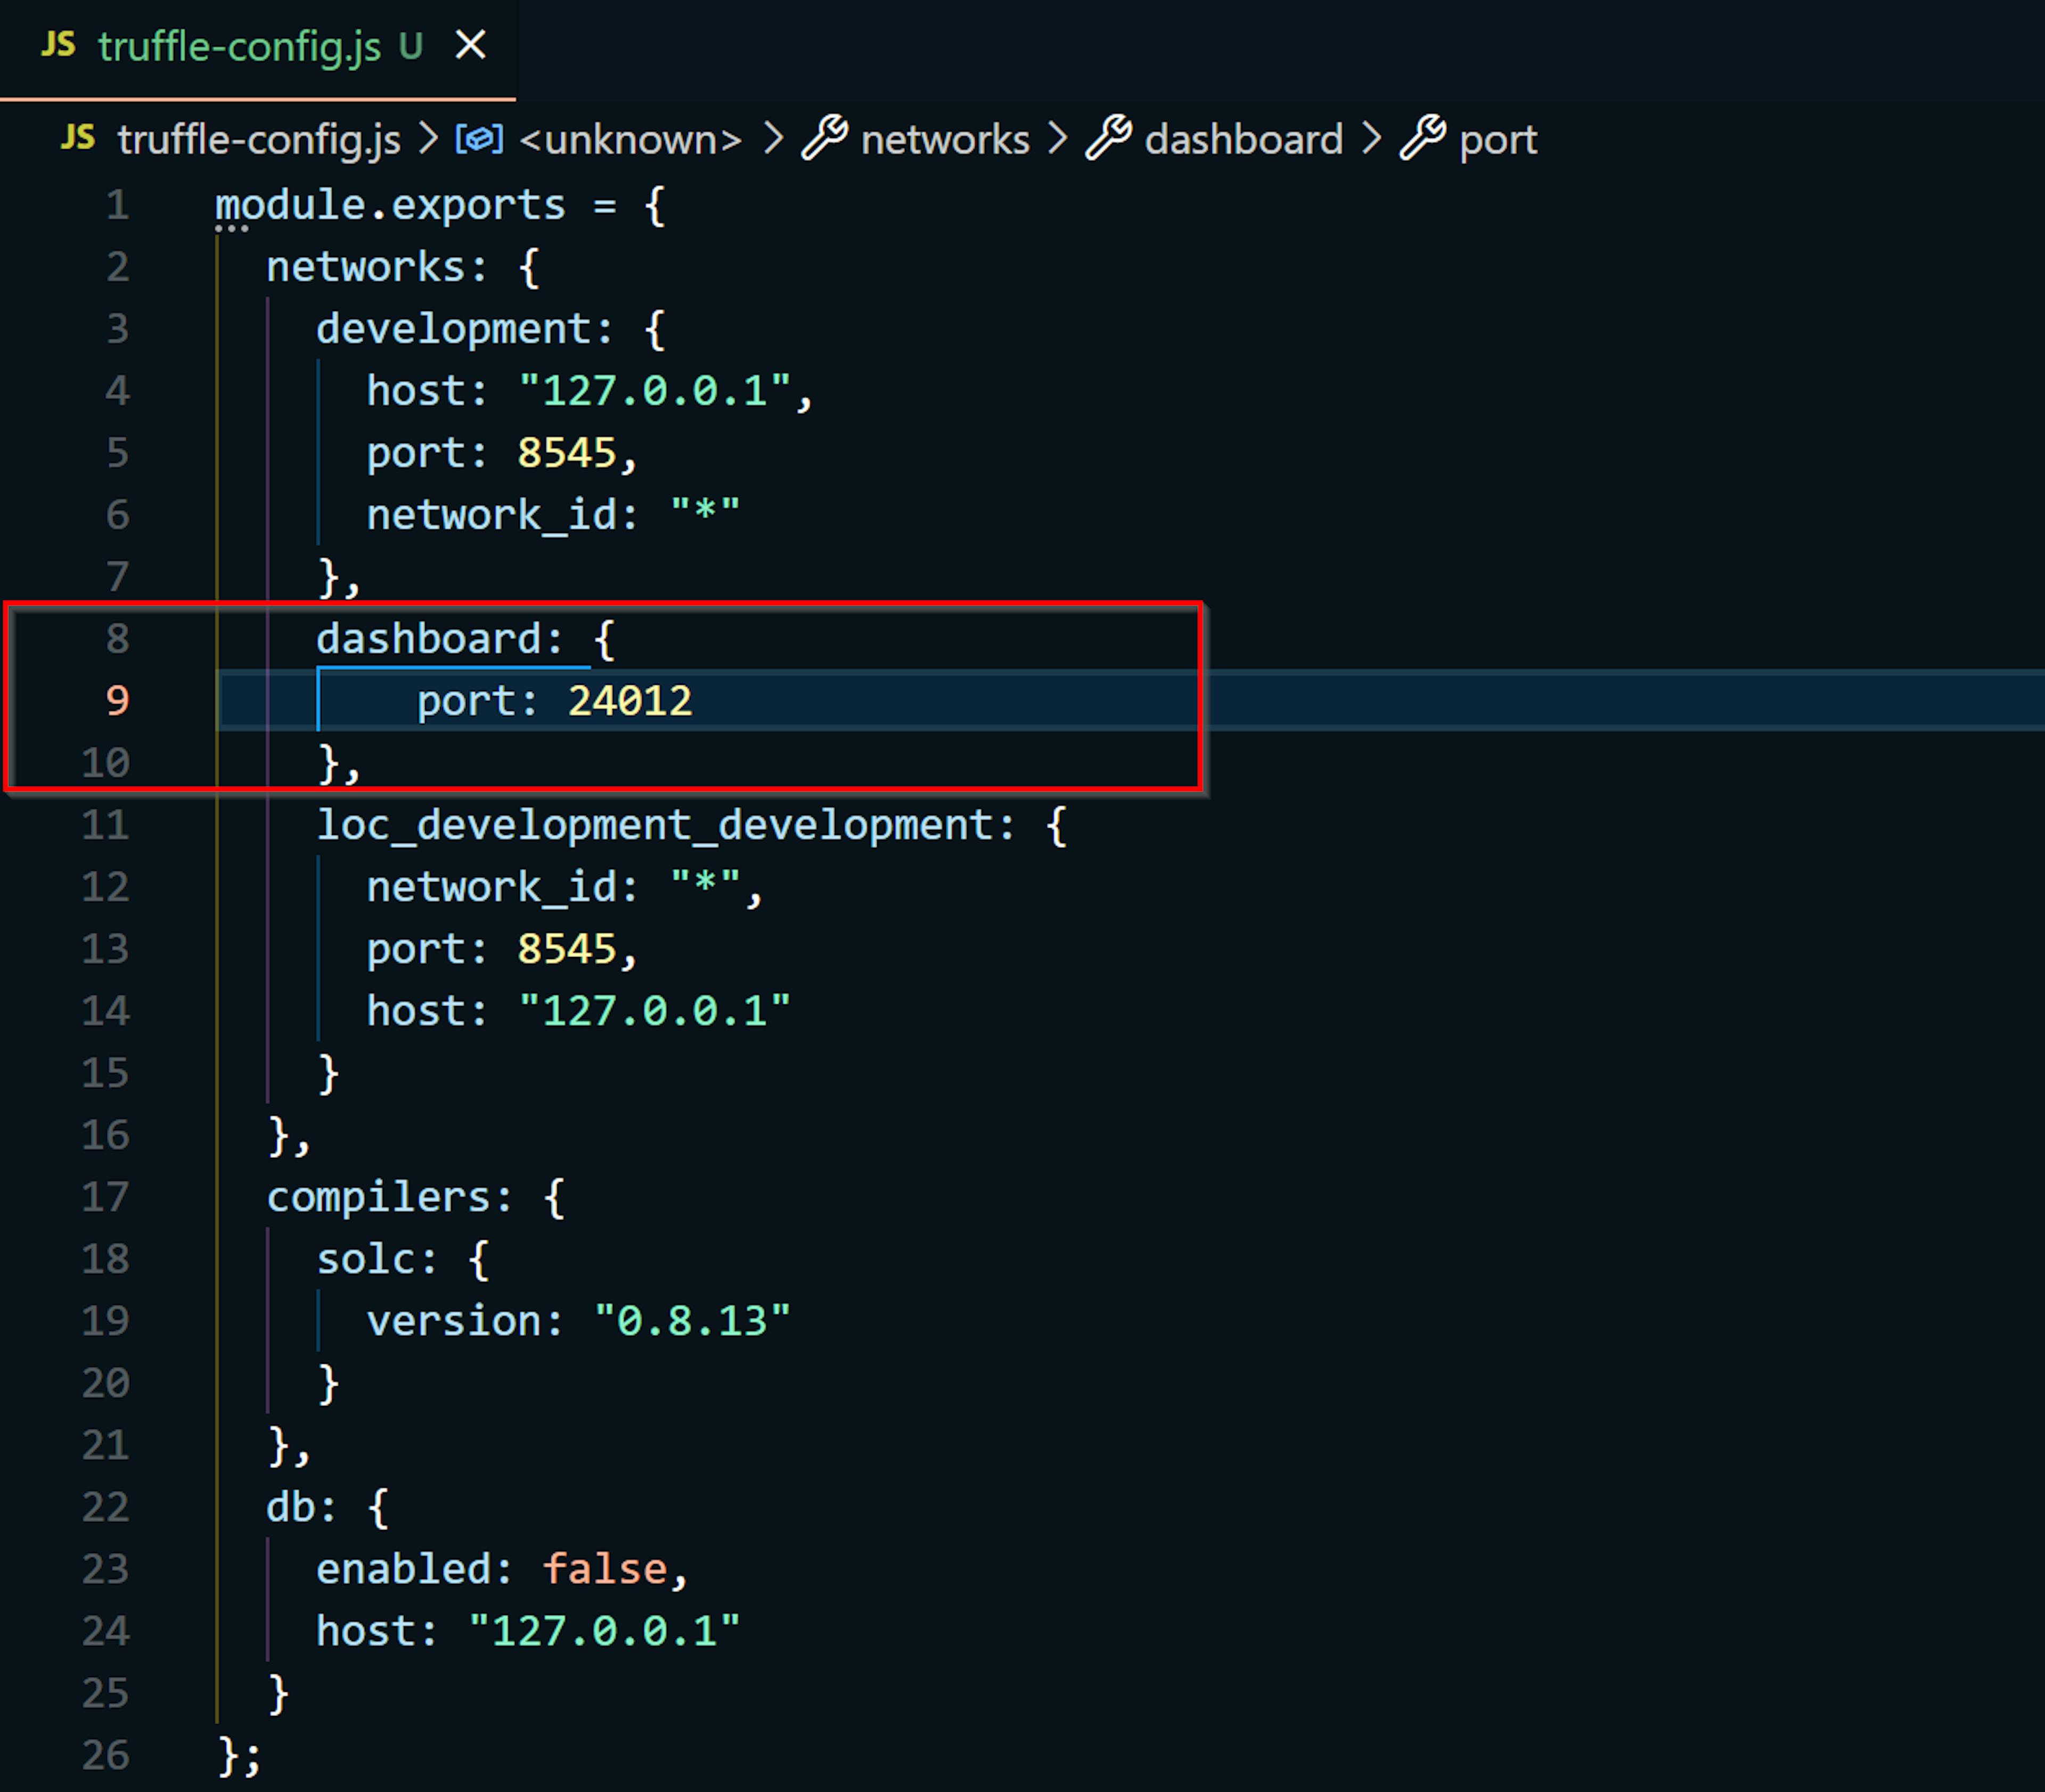The image size is (2045, 1792).
Task: Place cursor on the port value 24012
Action: pos(630,700)
